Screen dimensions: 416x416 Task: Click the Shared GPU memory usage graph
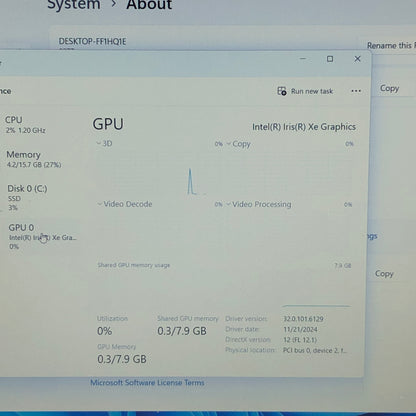224,288
